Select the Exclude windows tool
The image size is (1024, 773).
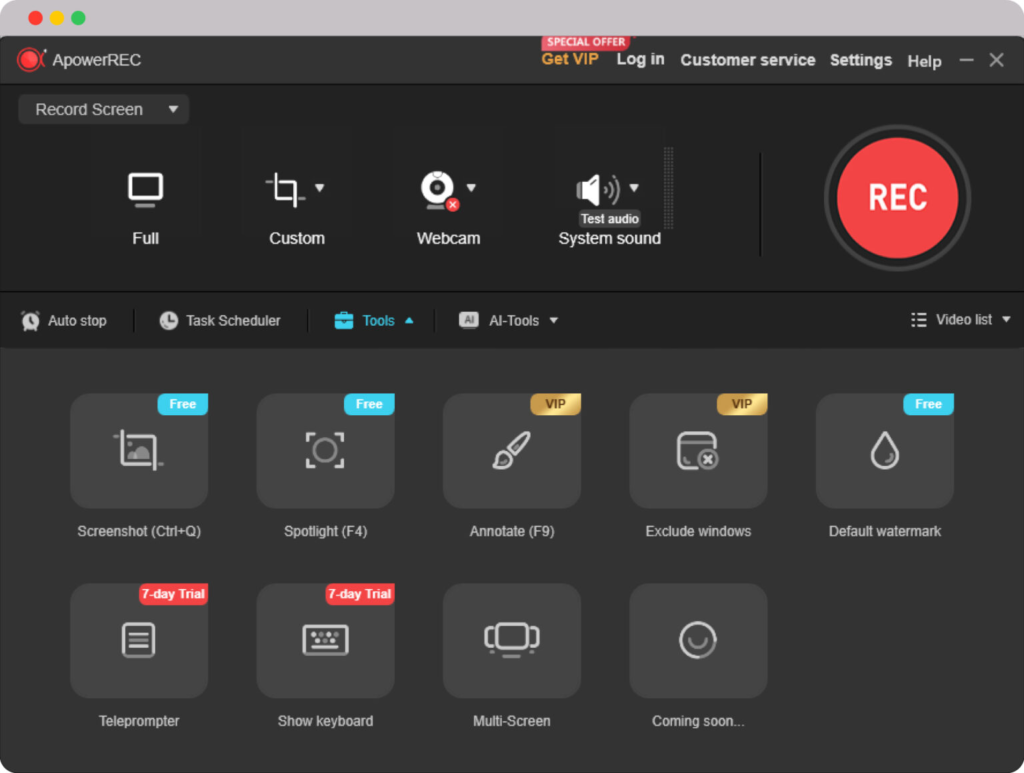coord(698,451)
